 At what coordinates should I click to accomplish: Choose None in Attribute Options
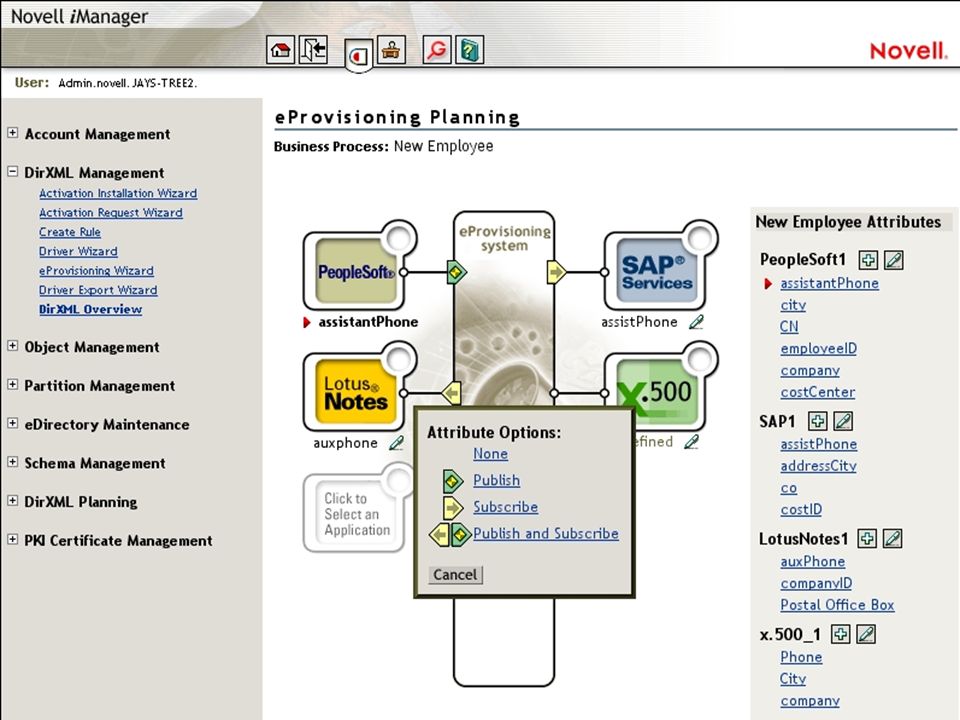point(490,454)
